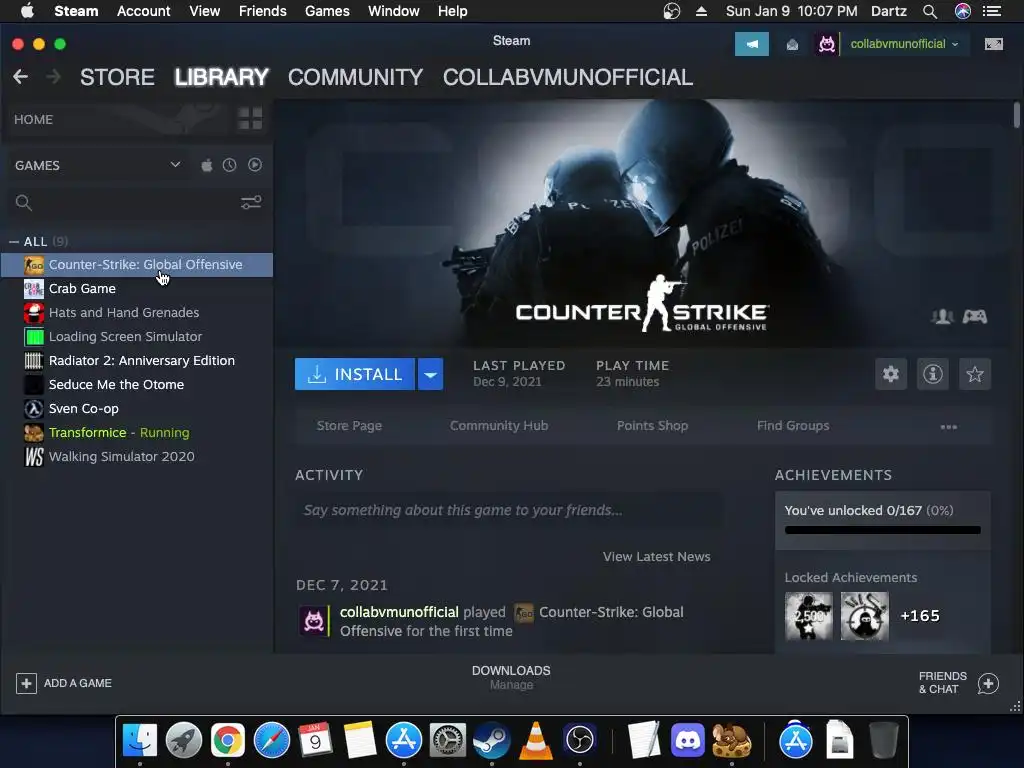Open the View menu in menu bar
The image size is (1024, 768).
pyautogui.click(x=204, y=11)
